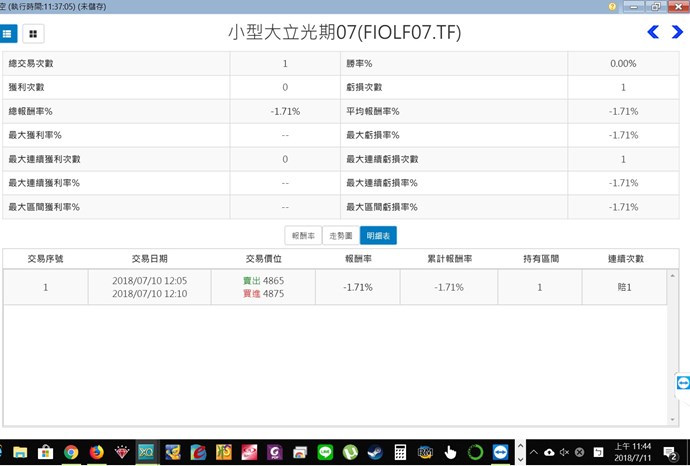
Task: Open uTorrent from taskbar
Action: pos(350,452)
